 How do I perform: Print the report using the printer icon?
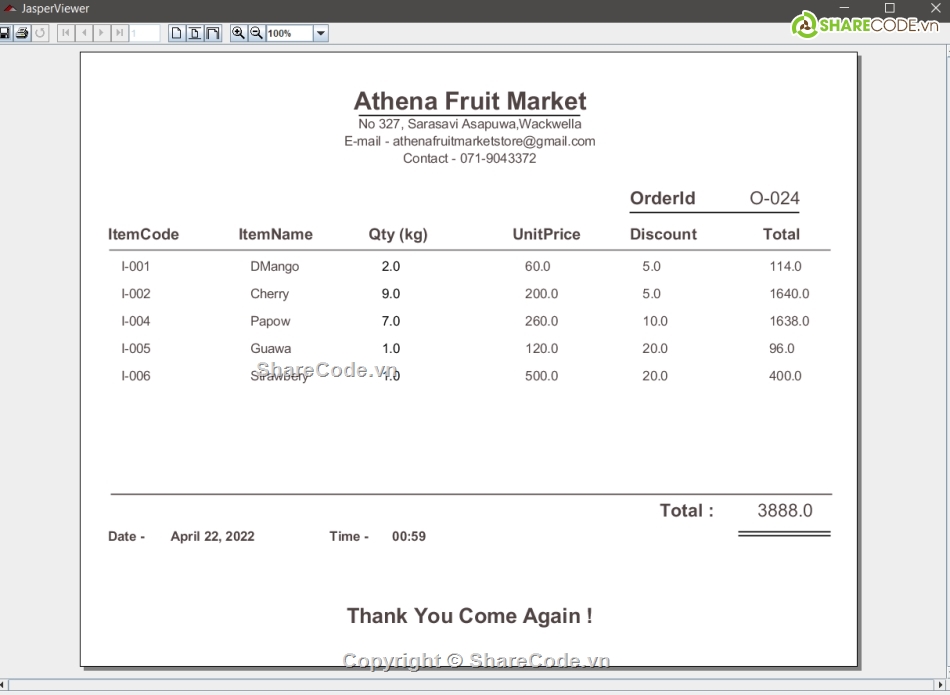tap(21, 33)
